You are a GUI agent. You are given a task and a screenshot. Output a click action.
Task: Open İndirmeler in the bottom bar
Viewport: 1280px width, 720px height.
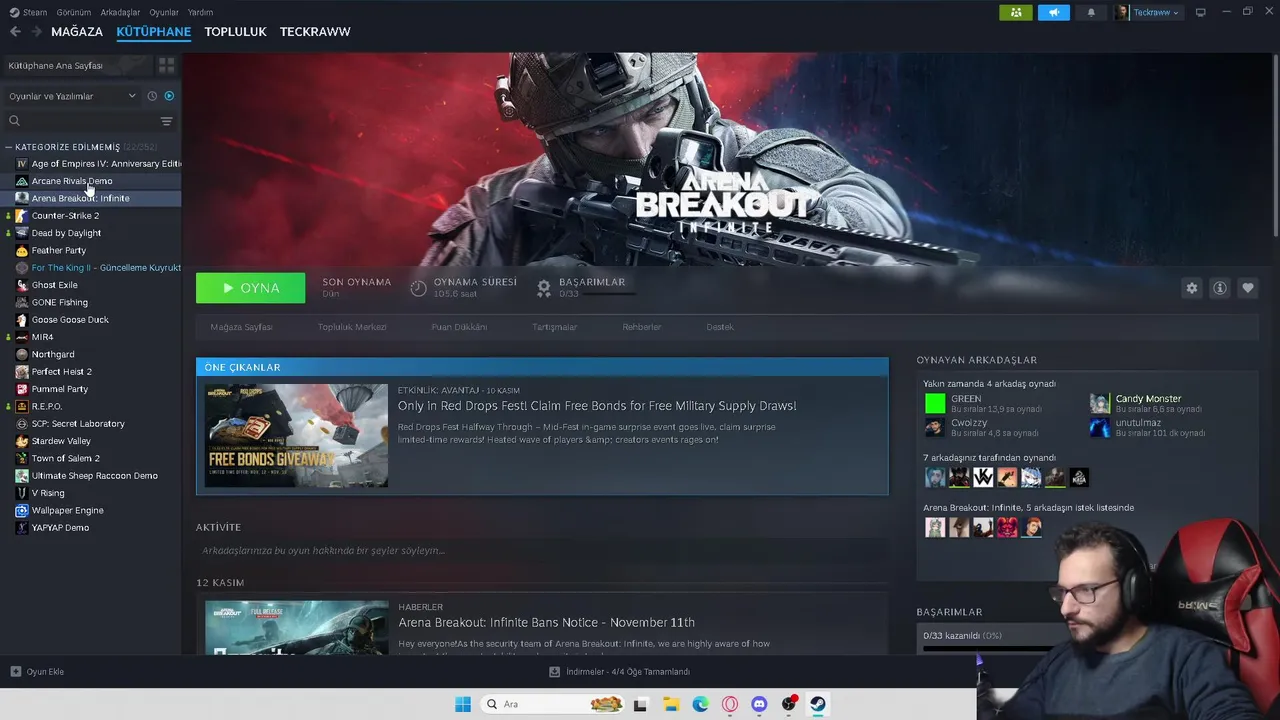(x=620, y=672)
